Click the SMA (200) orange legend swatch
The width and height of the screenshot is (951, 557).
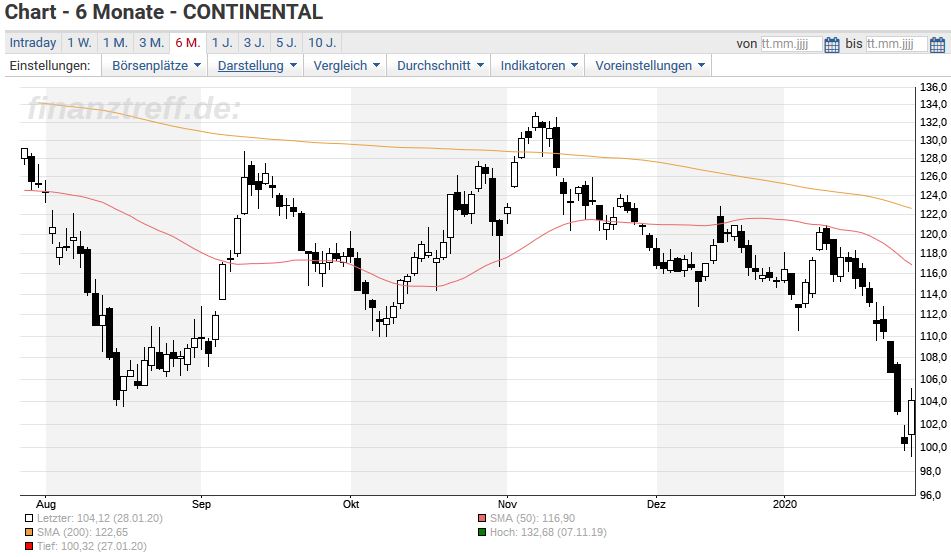(x=29, y=533)
